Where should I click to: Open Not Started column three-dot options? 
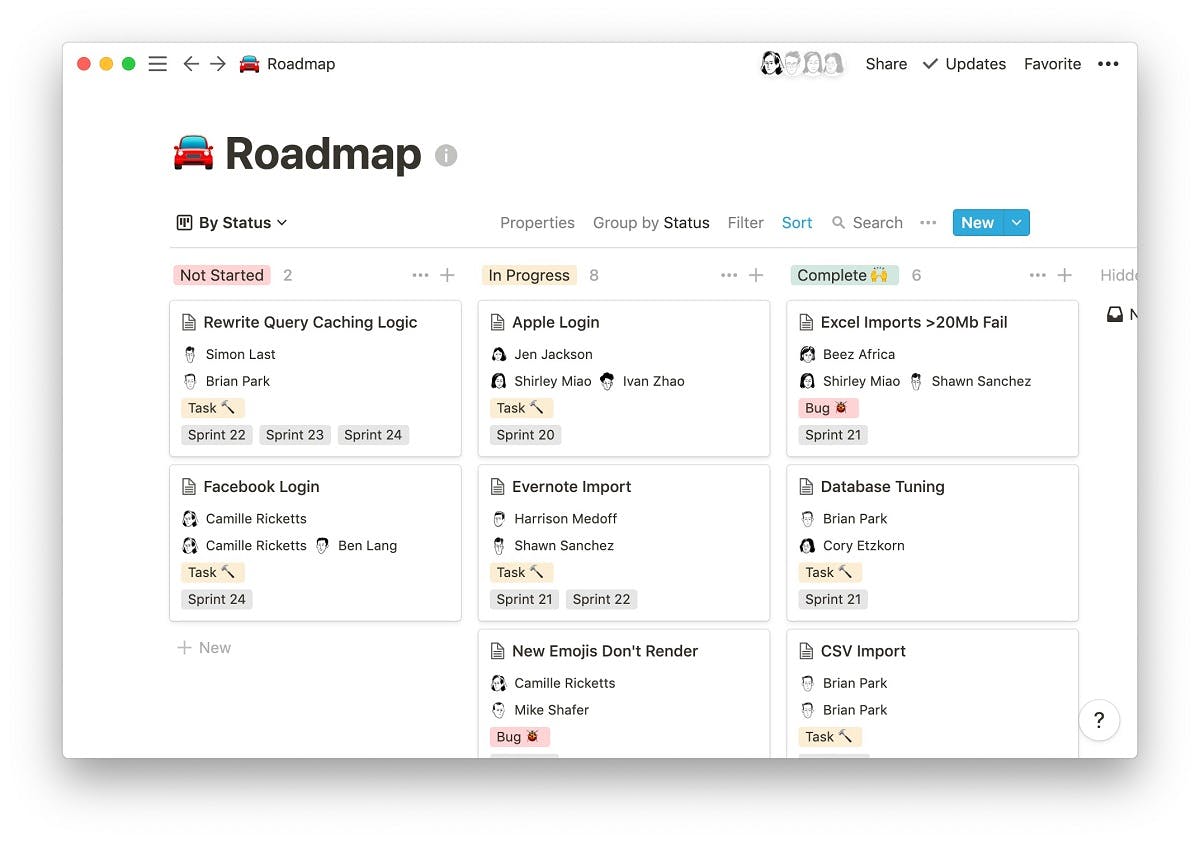pos(420,275)
